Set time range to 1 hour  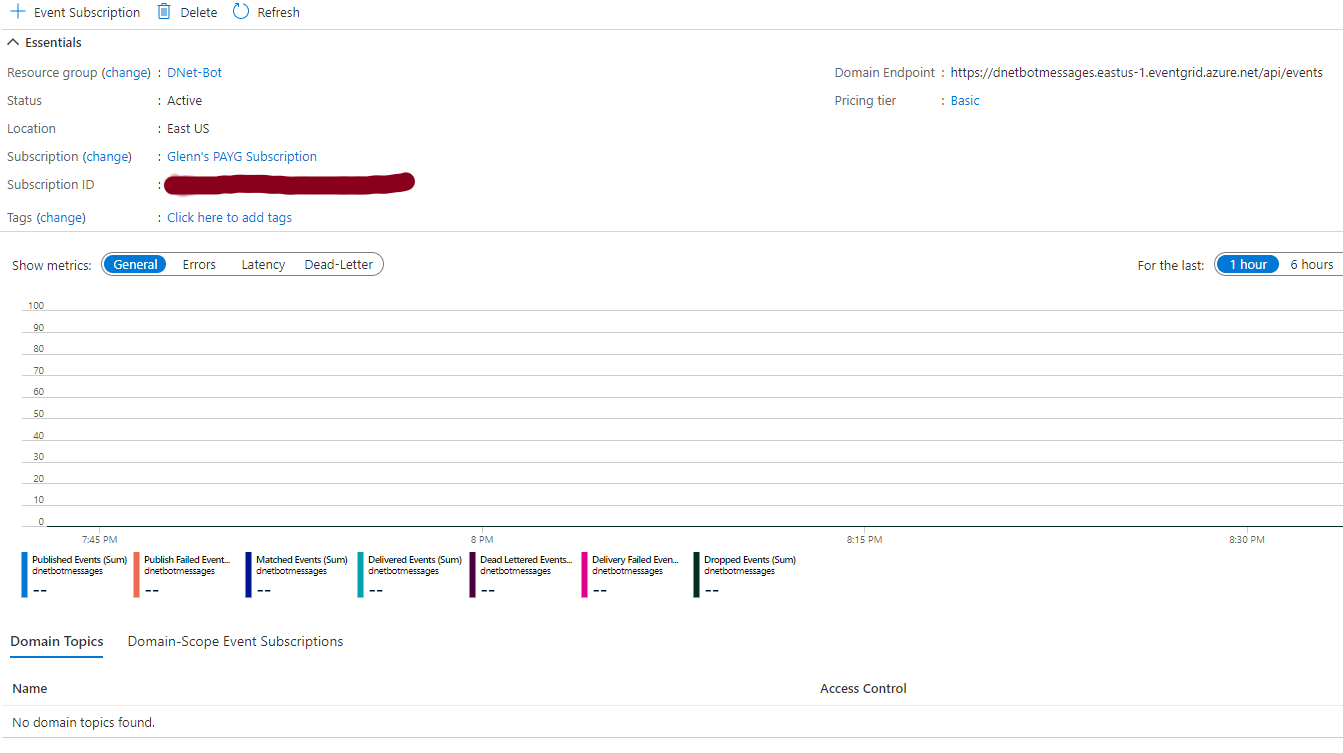point(1247,265)
